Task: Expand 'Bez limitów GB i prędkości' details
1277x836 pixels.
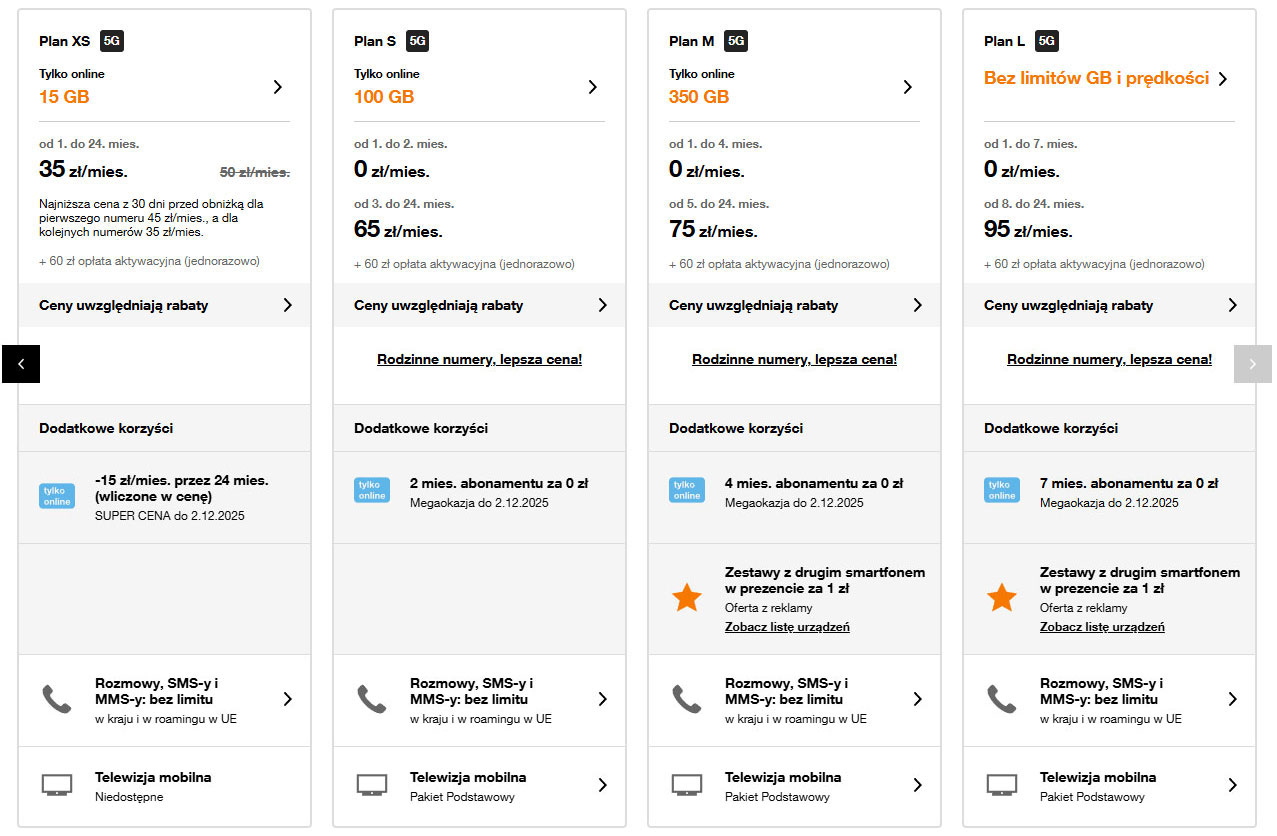Action: (1223, 79)
